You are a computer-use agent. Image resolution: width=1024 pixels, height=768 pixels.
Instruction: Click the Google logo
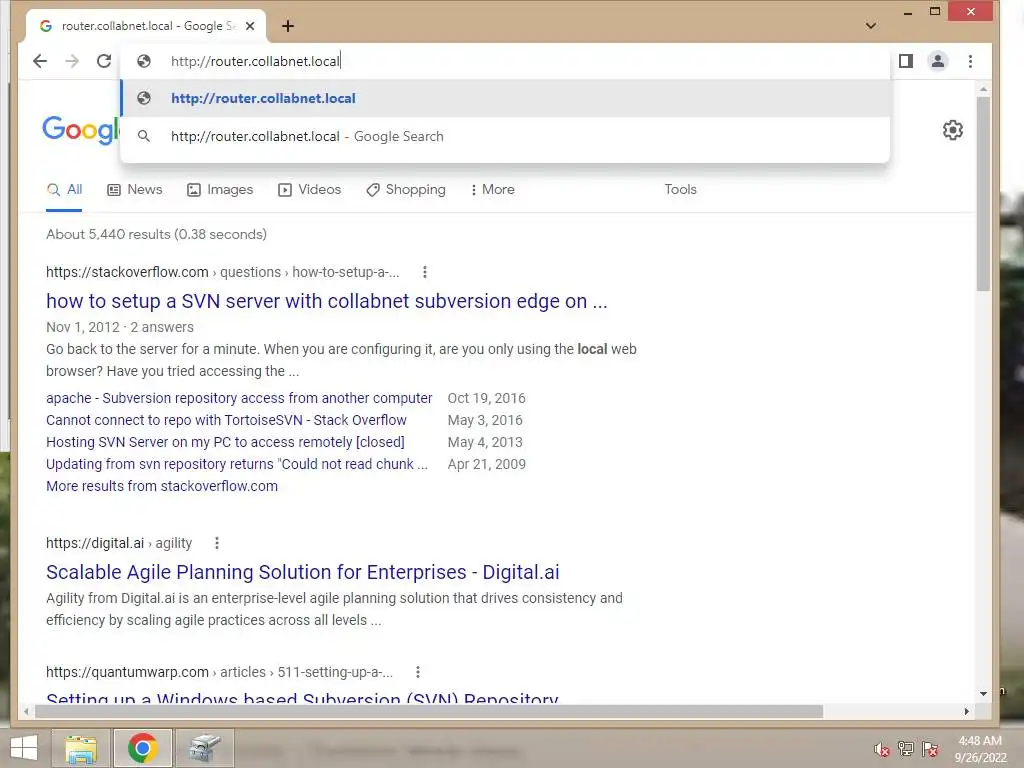[x=80, y=130]
